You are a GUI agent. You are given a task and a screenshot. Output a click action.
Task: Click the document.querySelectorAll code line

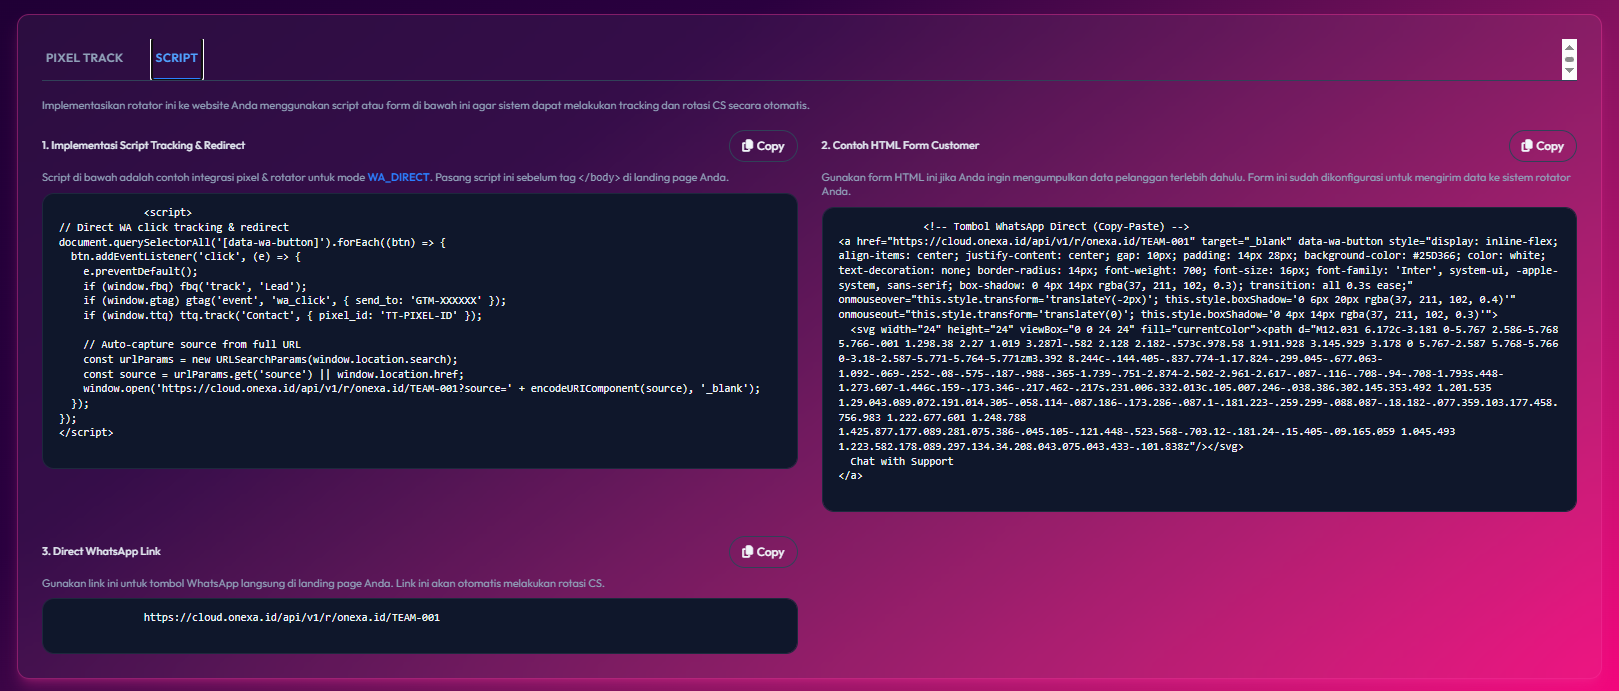click(x=252, y=242)
